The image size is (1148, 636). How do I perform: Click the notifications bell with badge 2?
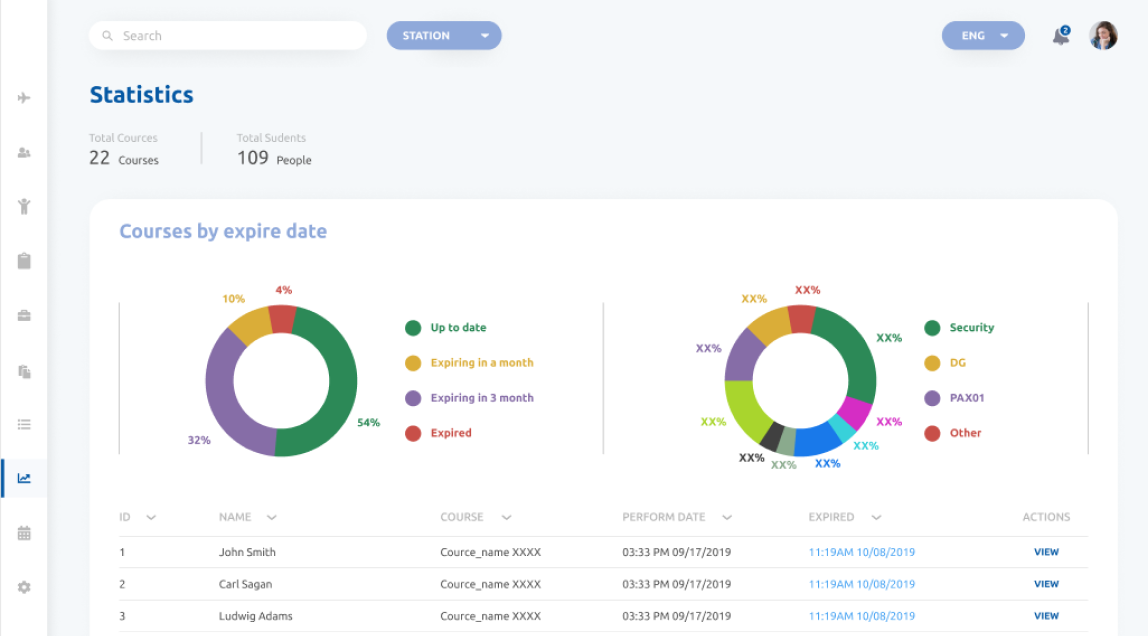pos(1060,35)
